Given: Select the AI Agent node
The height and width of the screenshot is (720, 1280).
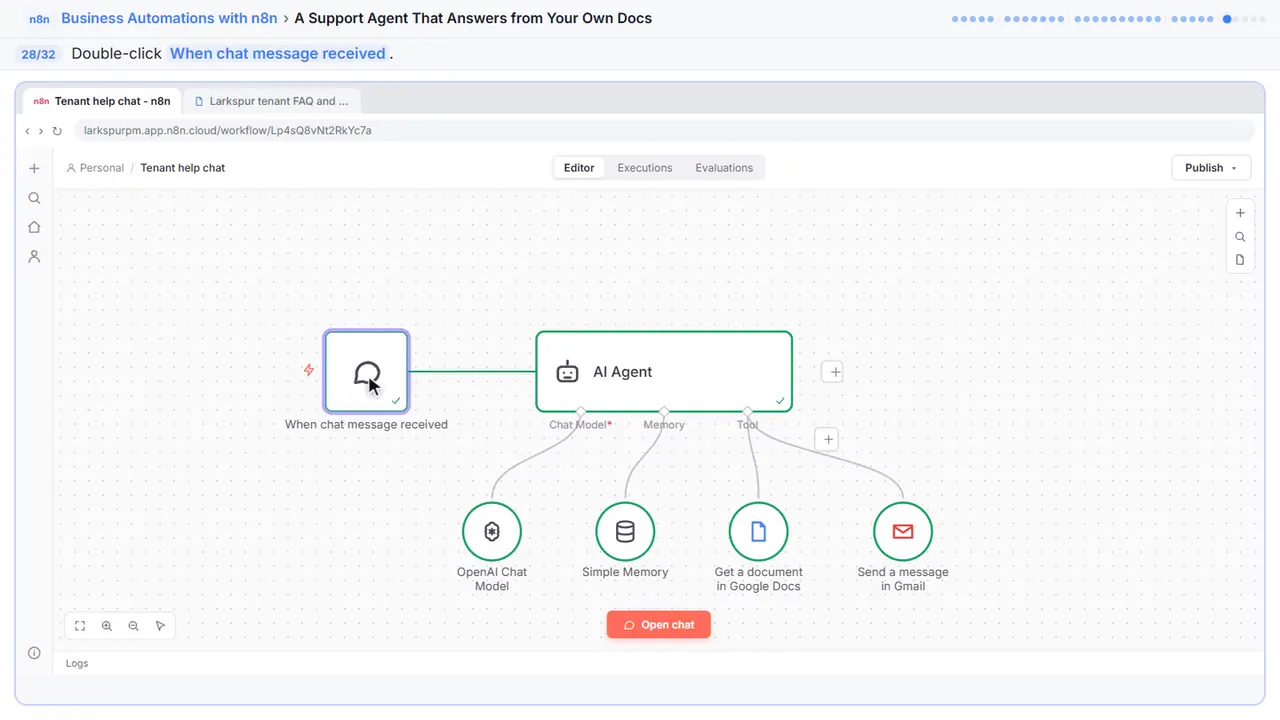Looking at the screenshot, I should [664, 371].
